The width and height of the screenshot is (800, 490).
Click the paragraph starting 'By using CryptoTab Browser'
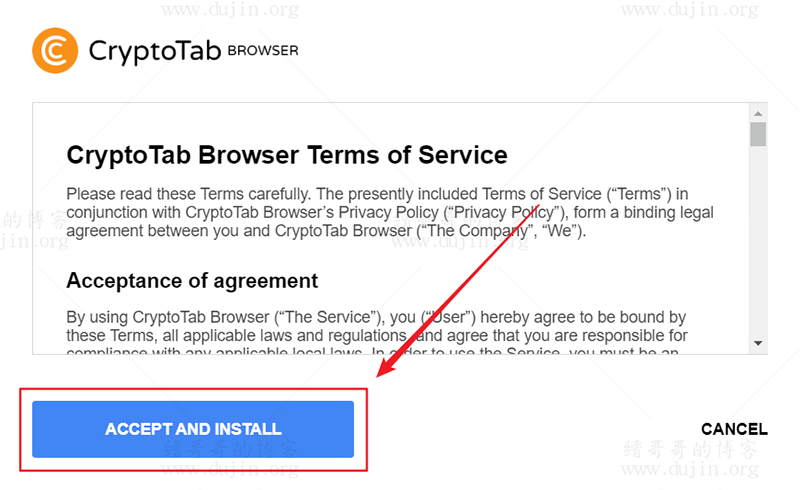(x=377, y=332)
